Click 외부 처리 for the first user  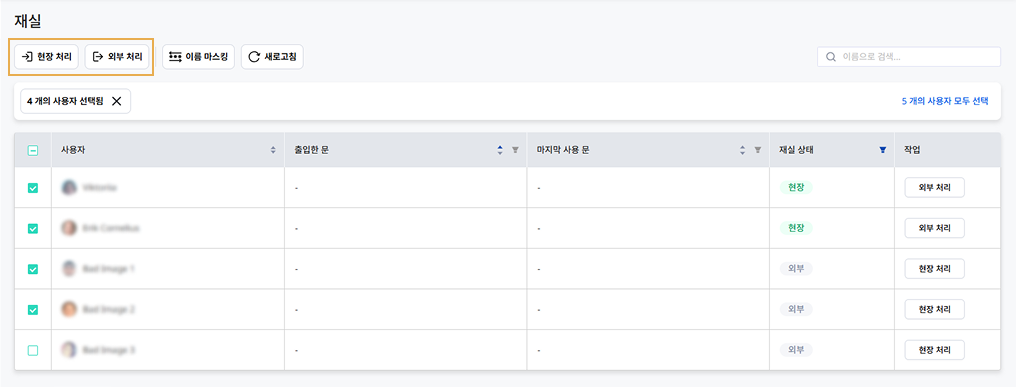click(934, 187)
